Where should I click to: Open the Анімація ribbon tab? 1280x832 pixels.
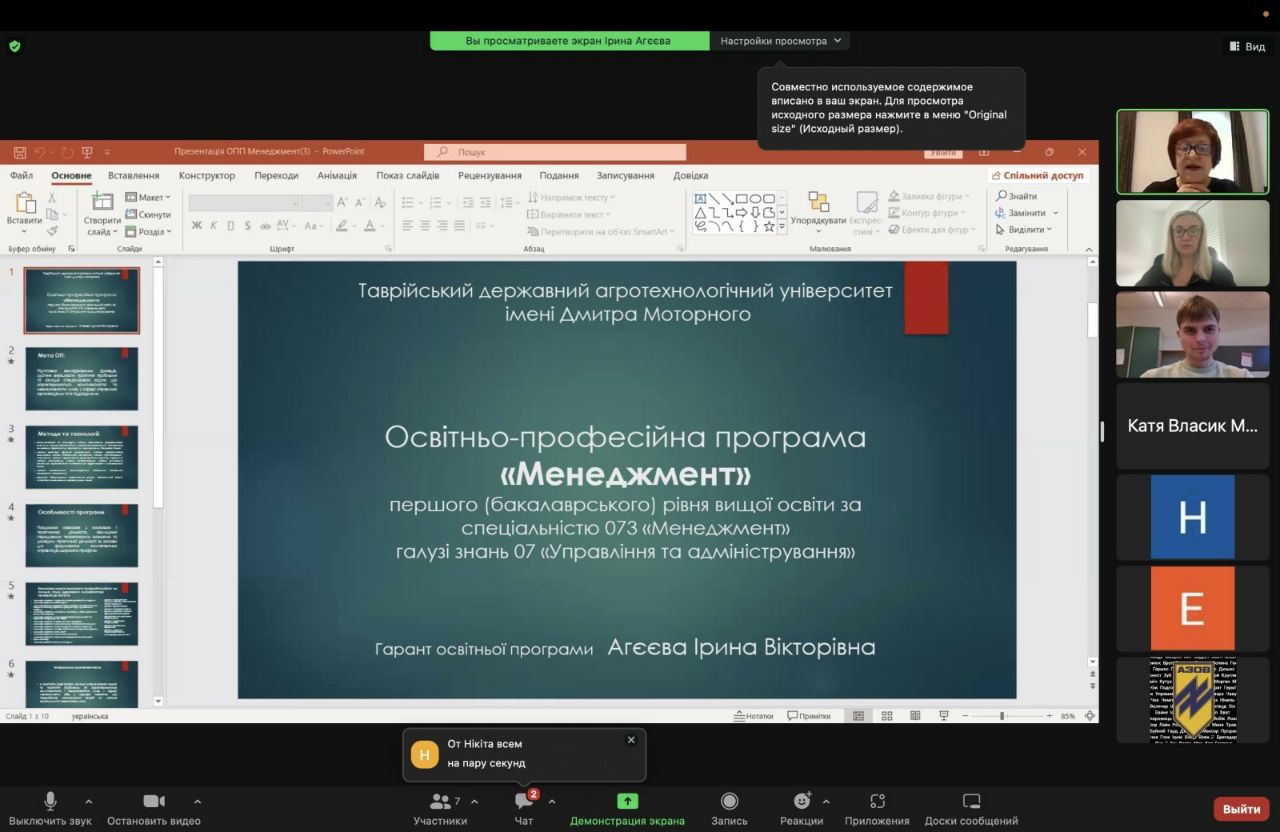click(341, 175)
